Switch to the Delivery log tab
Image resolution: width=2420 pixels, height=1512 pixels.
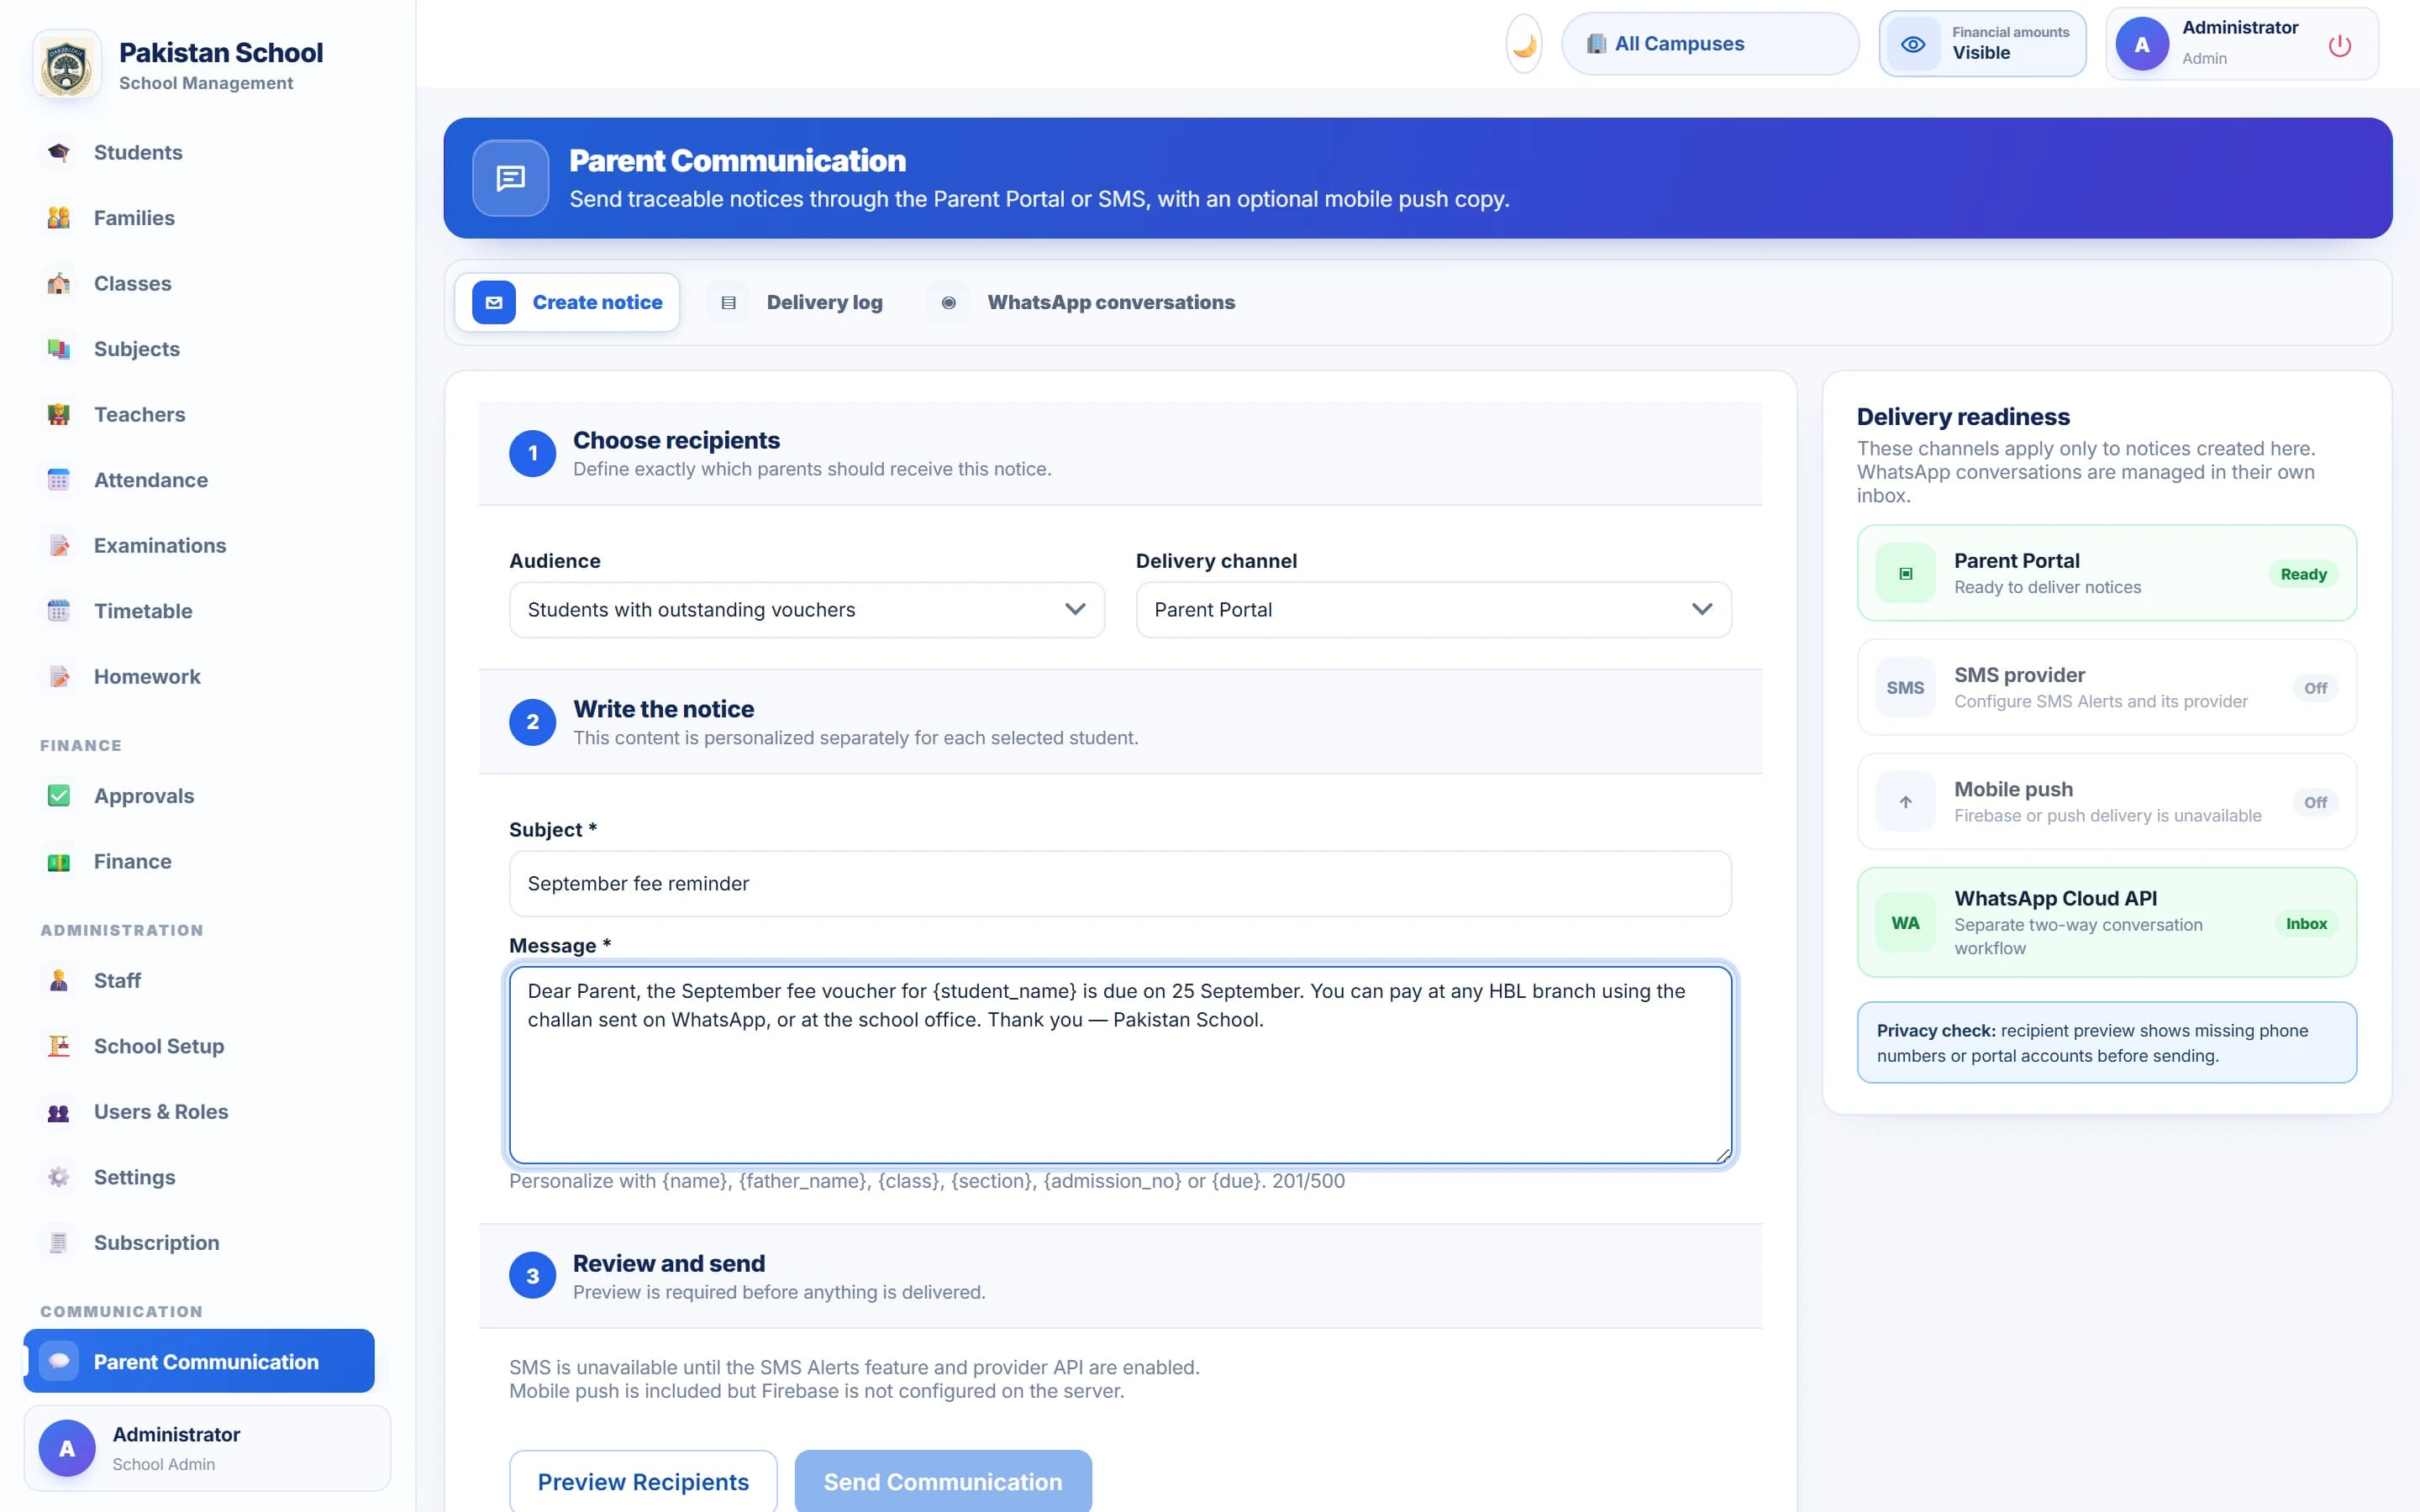click(797, 302)
